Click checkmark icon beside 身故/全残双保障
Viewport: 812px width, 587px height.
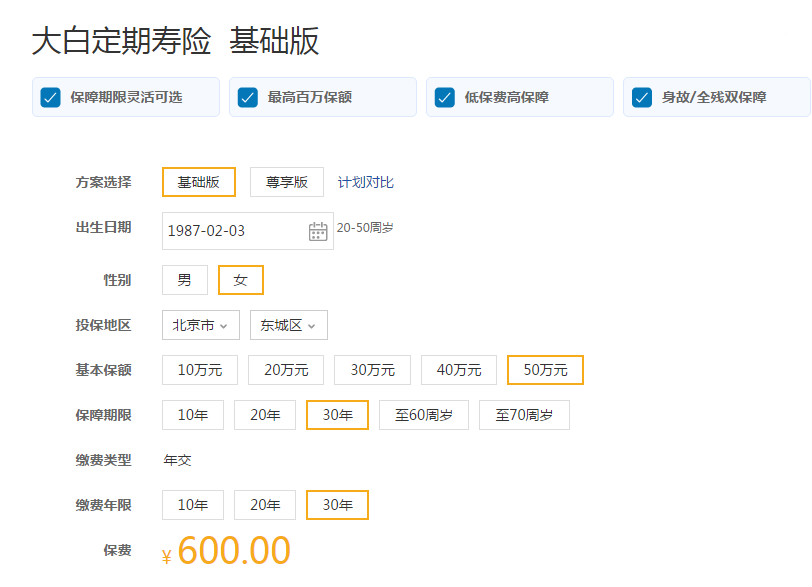[x=642, y=97]
